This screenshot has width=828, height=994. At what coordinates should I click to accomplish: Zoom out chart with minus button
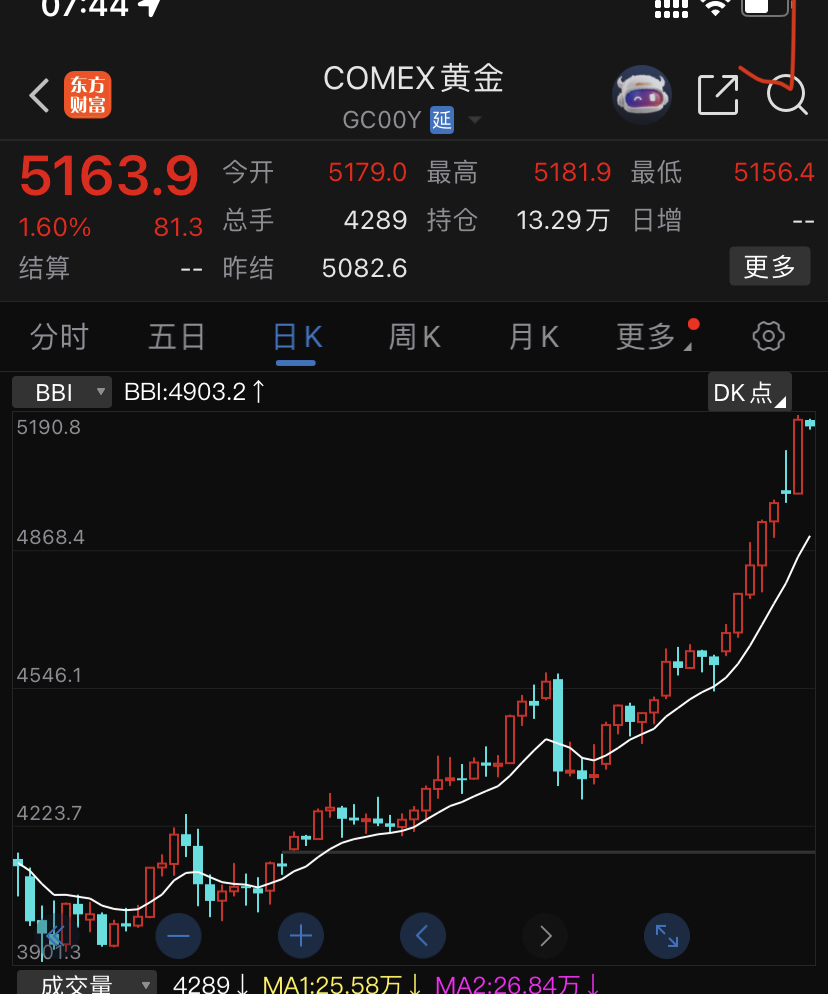[179, 936]
